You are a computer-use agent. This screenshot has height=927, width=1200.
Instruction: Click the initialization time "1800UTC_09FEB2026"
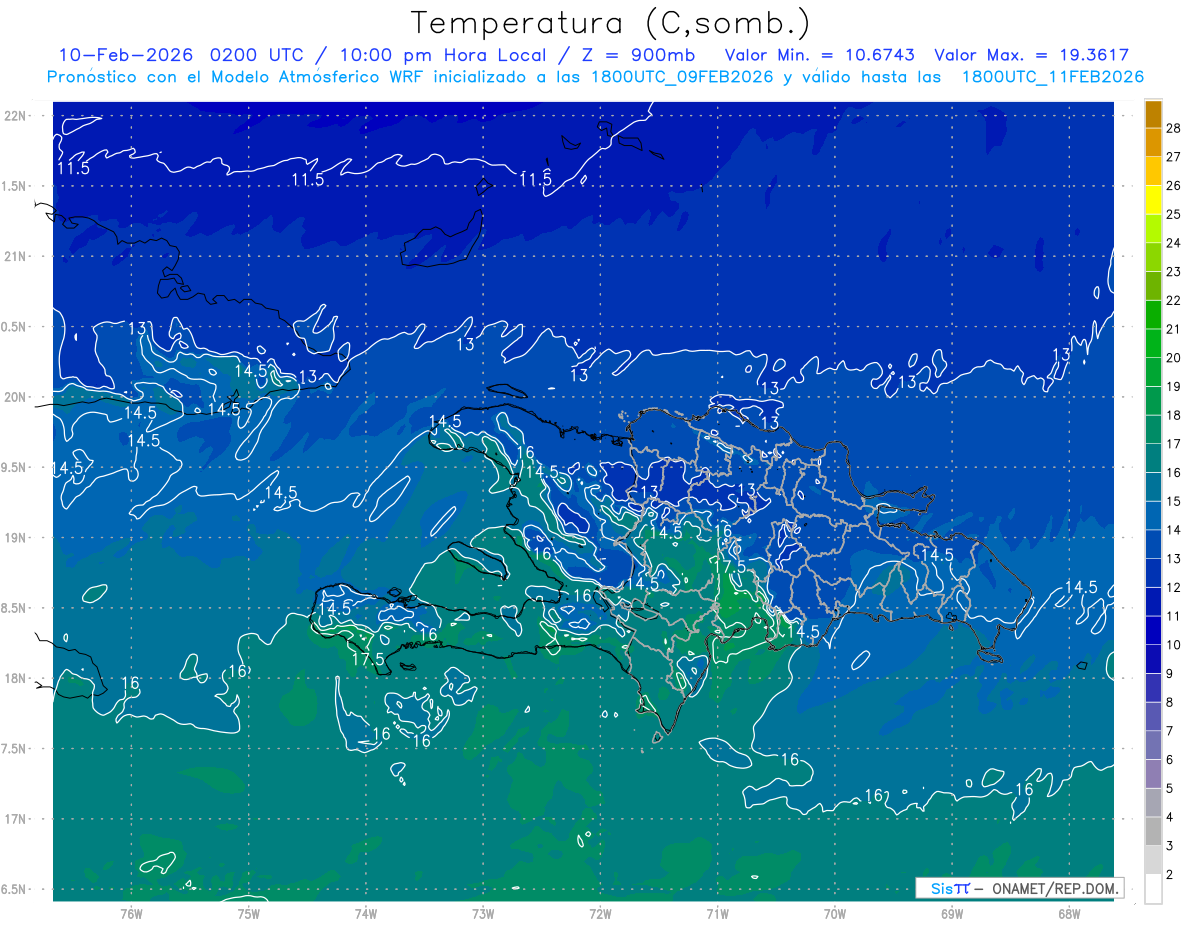[681, 77]
